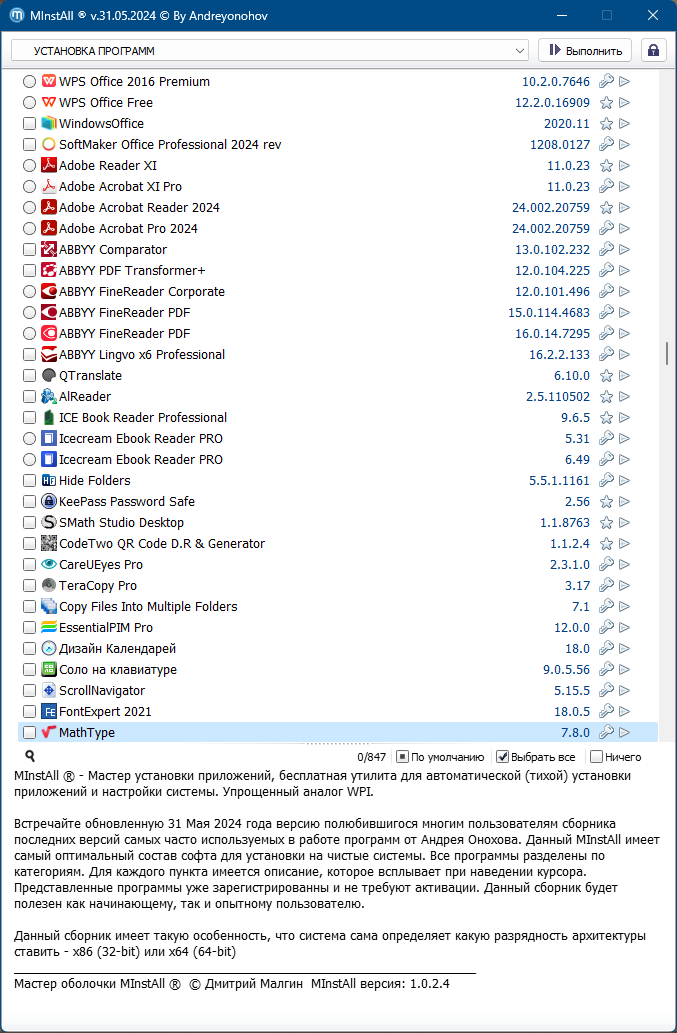
Task: Click the play arrow for ABBYY Comparator
Action: pos(625,249)
